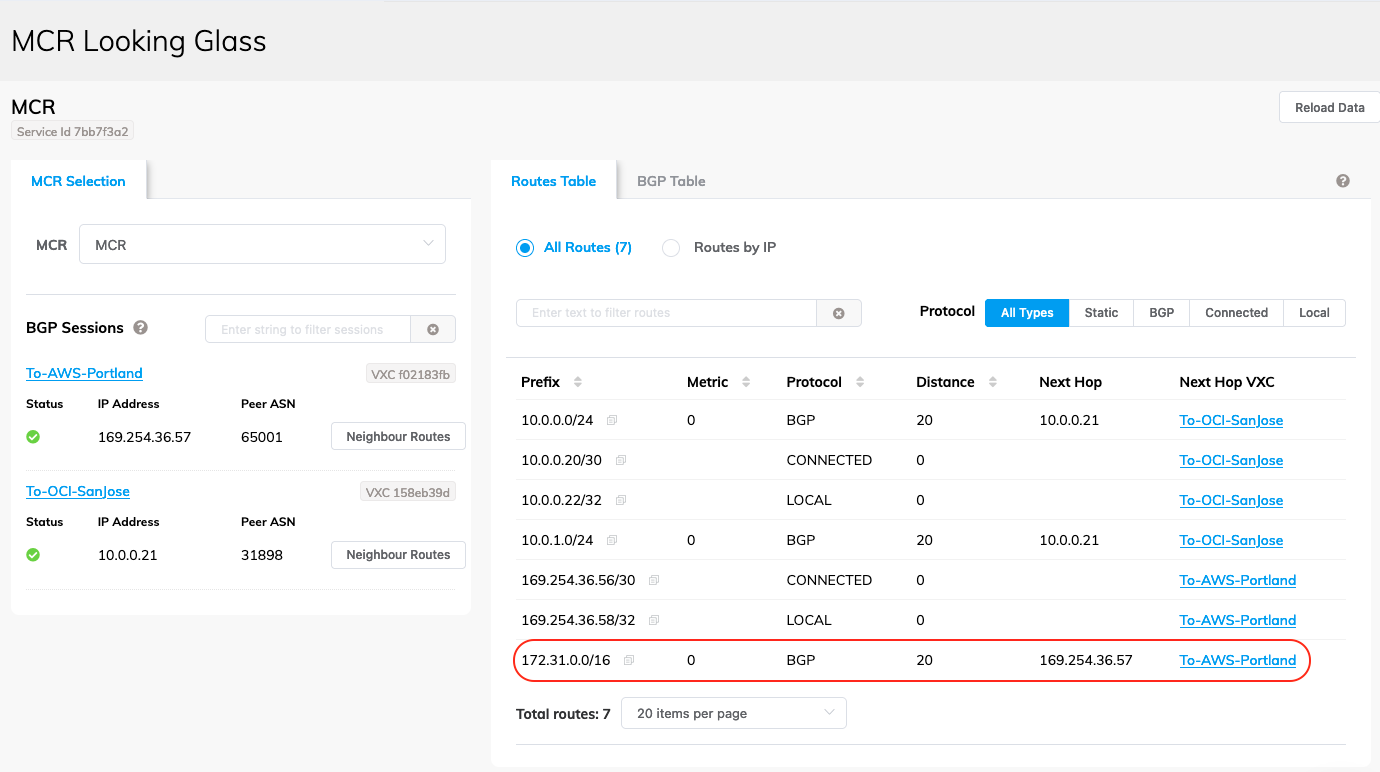Open the MCR selection dropdown
Image resolution: width=1380 pixels, height=772 pixels.
[x=262, y=245]
